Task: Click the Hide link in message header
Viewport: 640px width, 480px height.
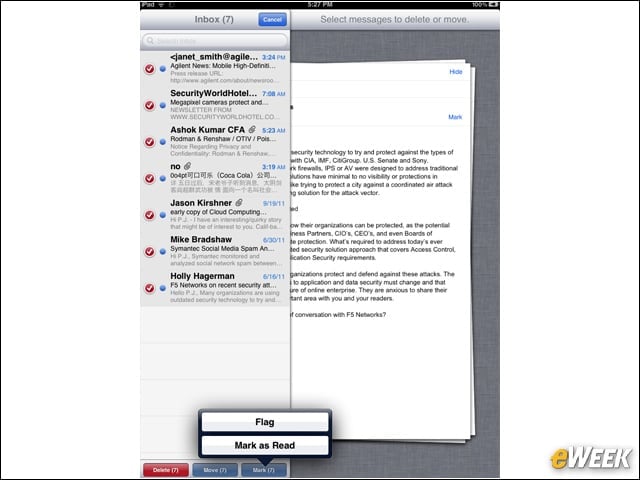Action: 456,72
